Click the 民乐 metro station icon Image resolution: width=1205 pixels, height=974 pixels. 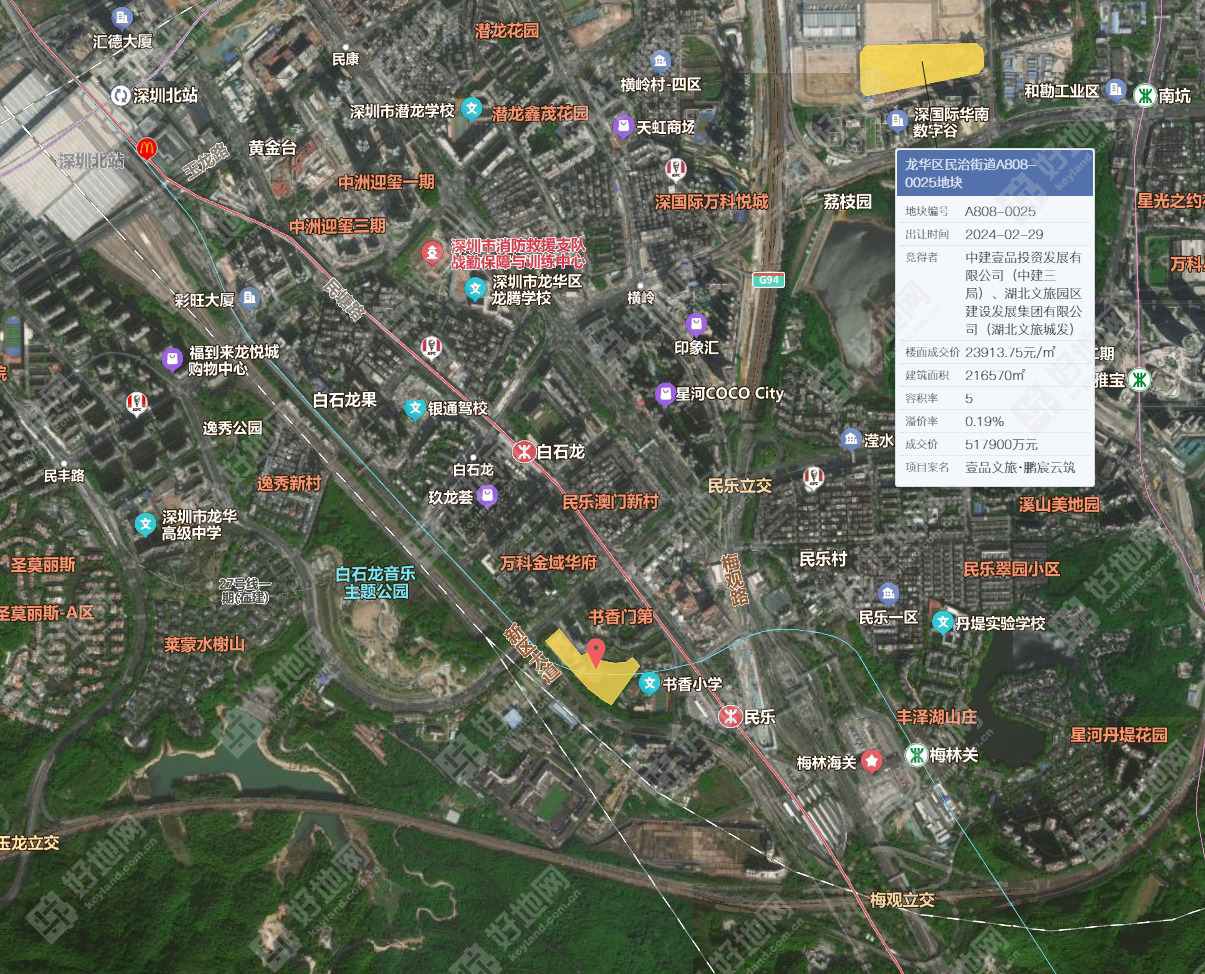tap(731, 716)
